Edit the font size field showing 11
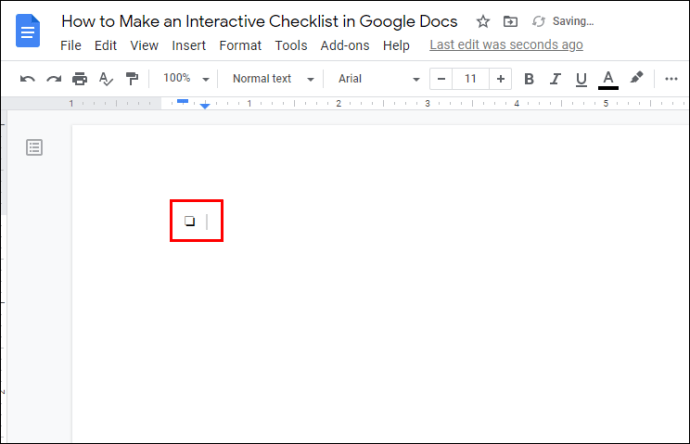The image size is (690, 444). point(470,79)
